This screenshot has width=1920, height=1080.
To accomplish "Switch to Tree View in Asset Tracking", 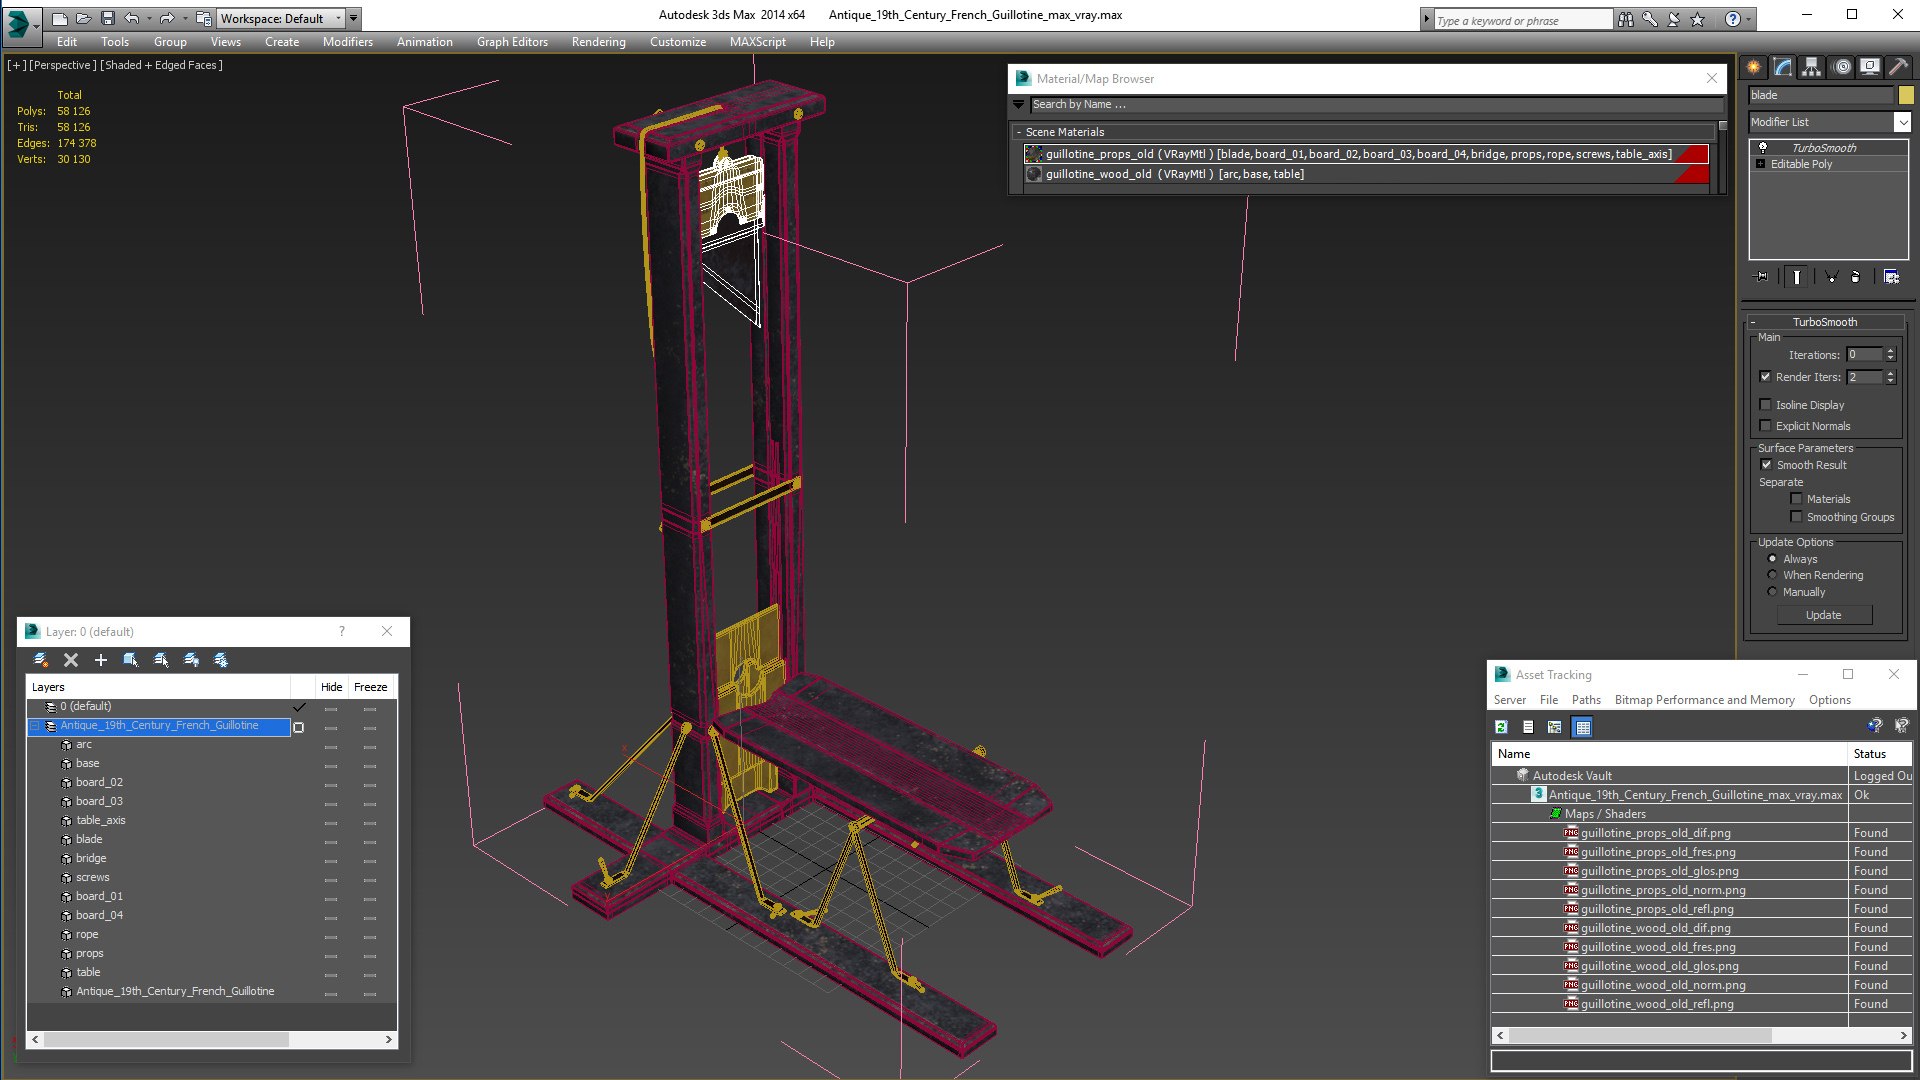I will (x=1554, y=727).
